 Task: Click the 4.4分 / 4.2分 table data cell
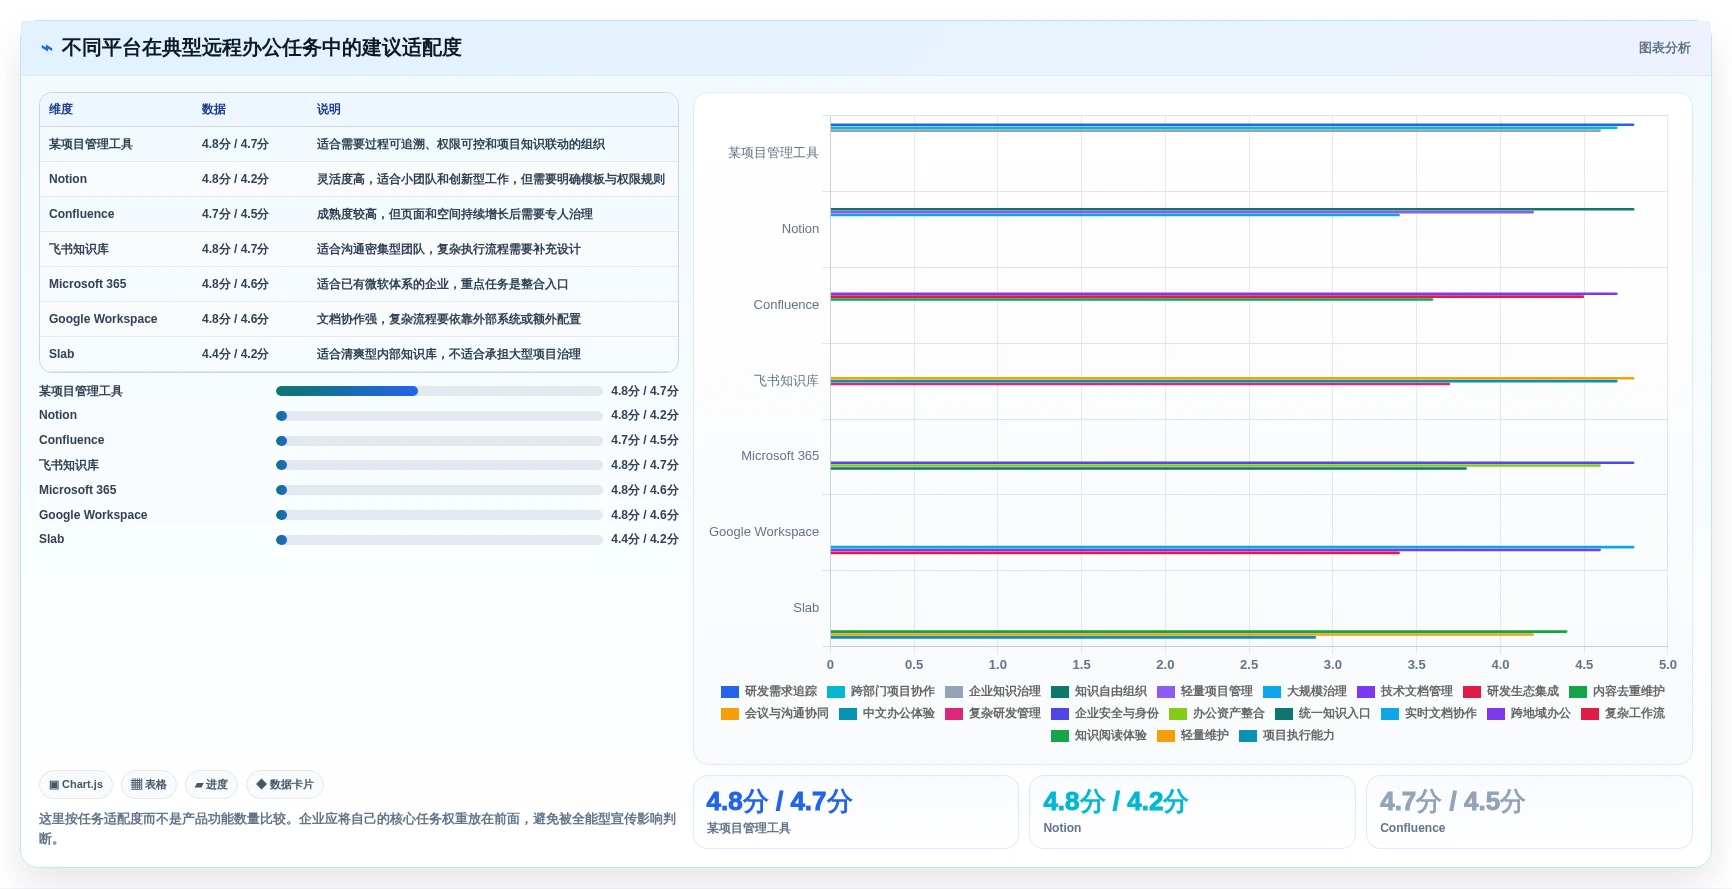235,354
